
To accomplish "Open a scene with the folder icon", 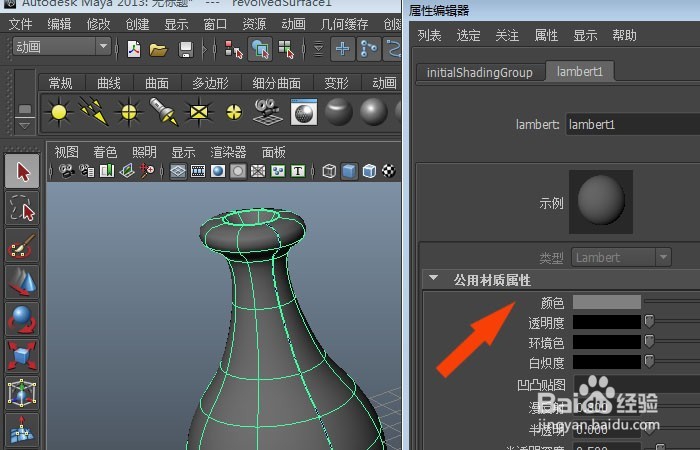I will click(158, 49).
